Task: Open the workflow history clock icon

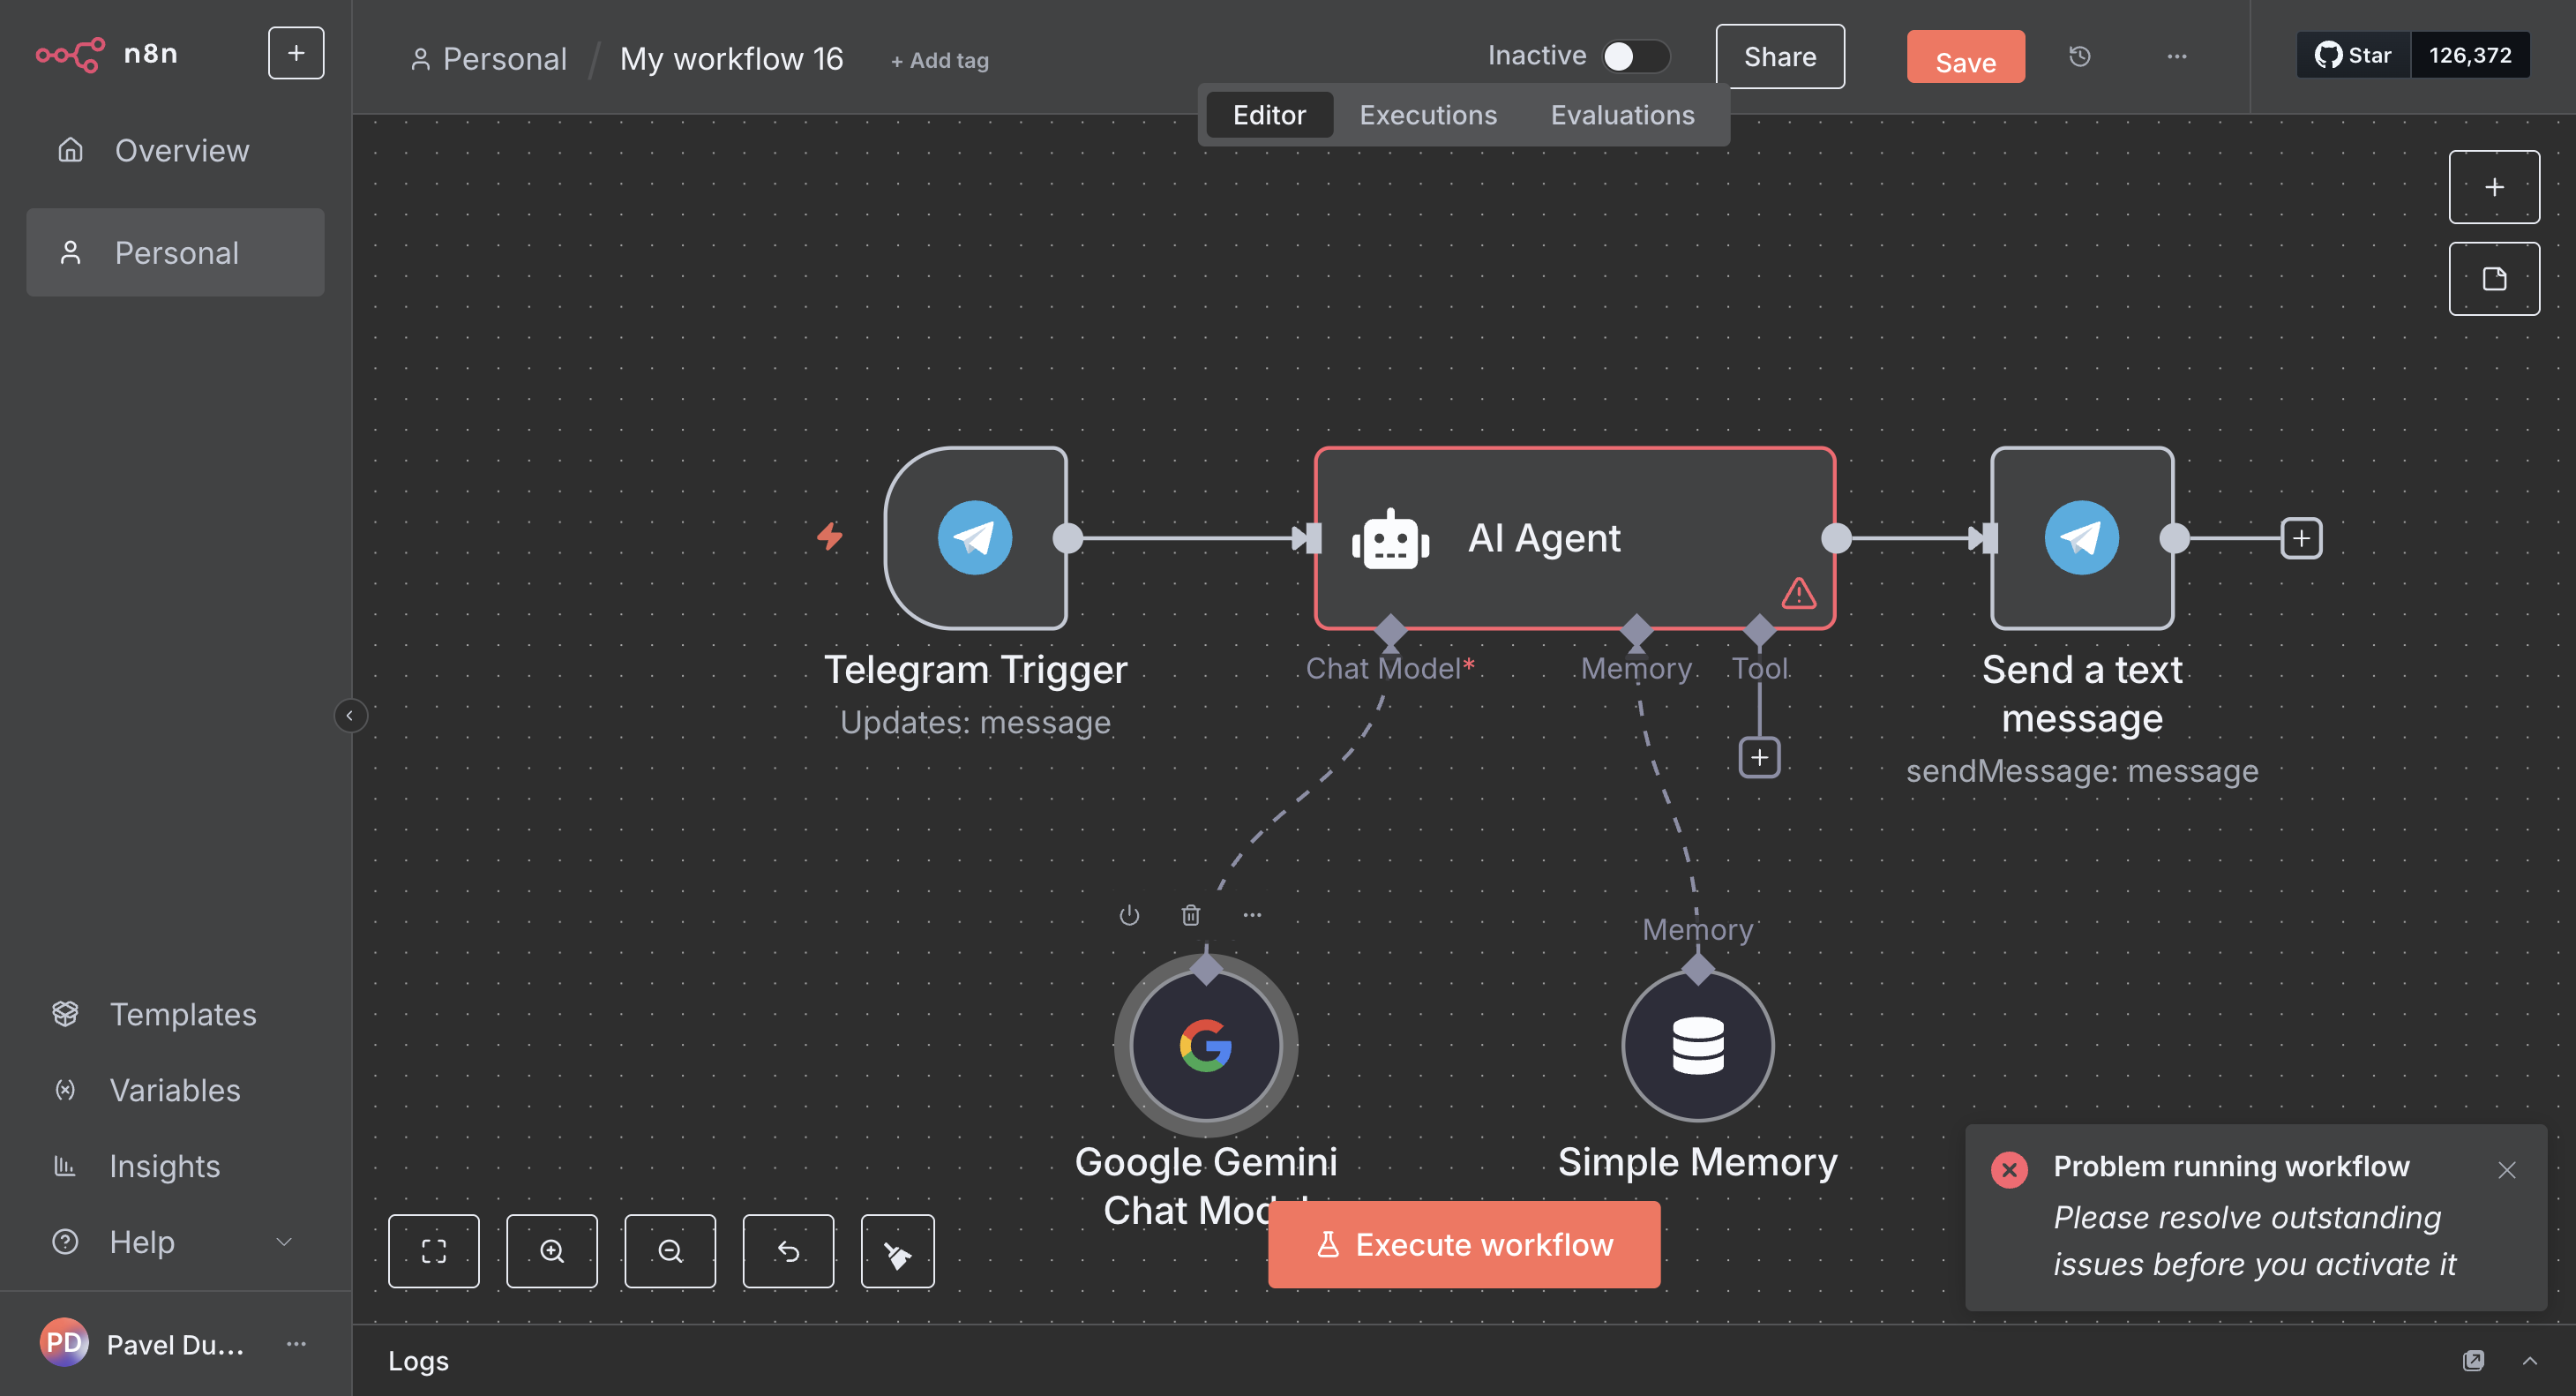Action: tap(2079, 57)
